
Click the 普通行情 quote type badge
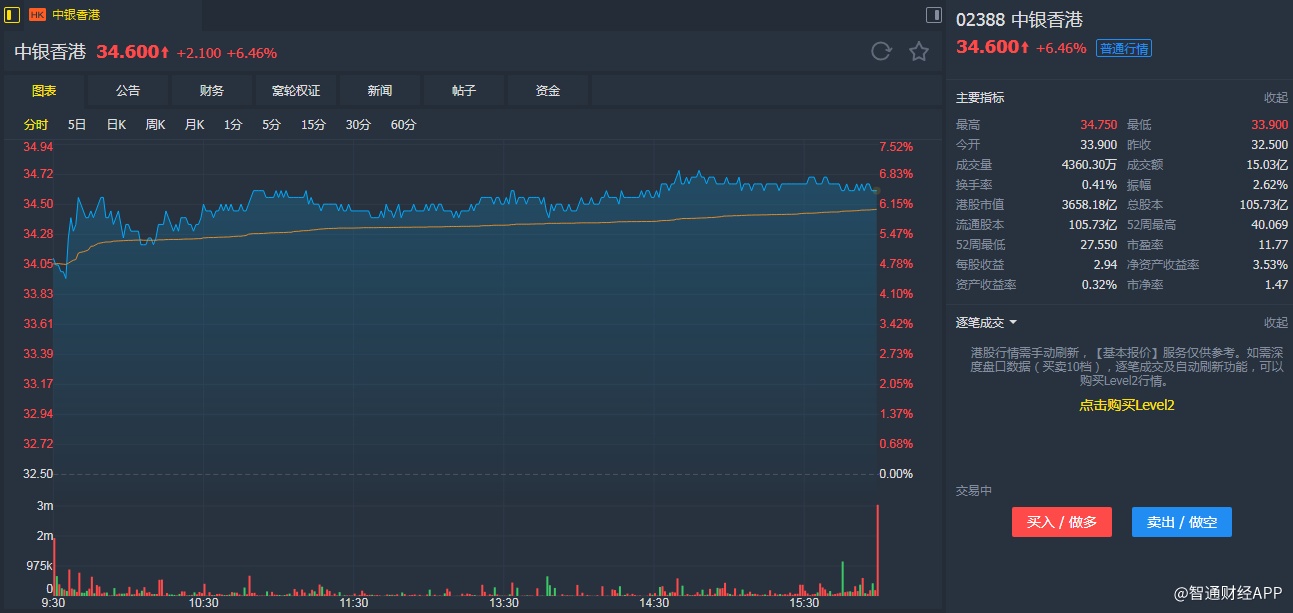pyautogui.click(x=1123, y=48)
